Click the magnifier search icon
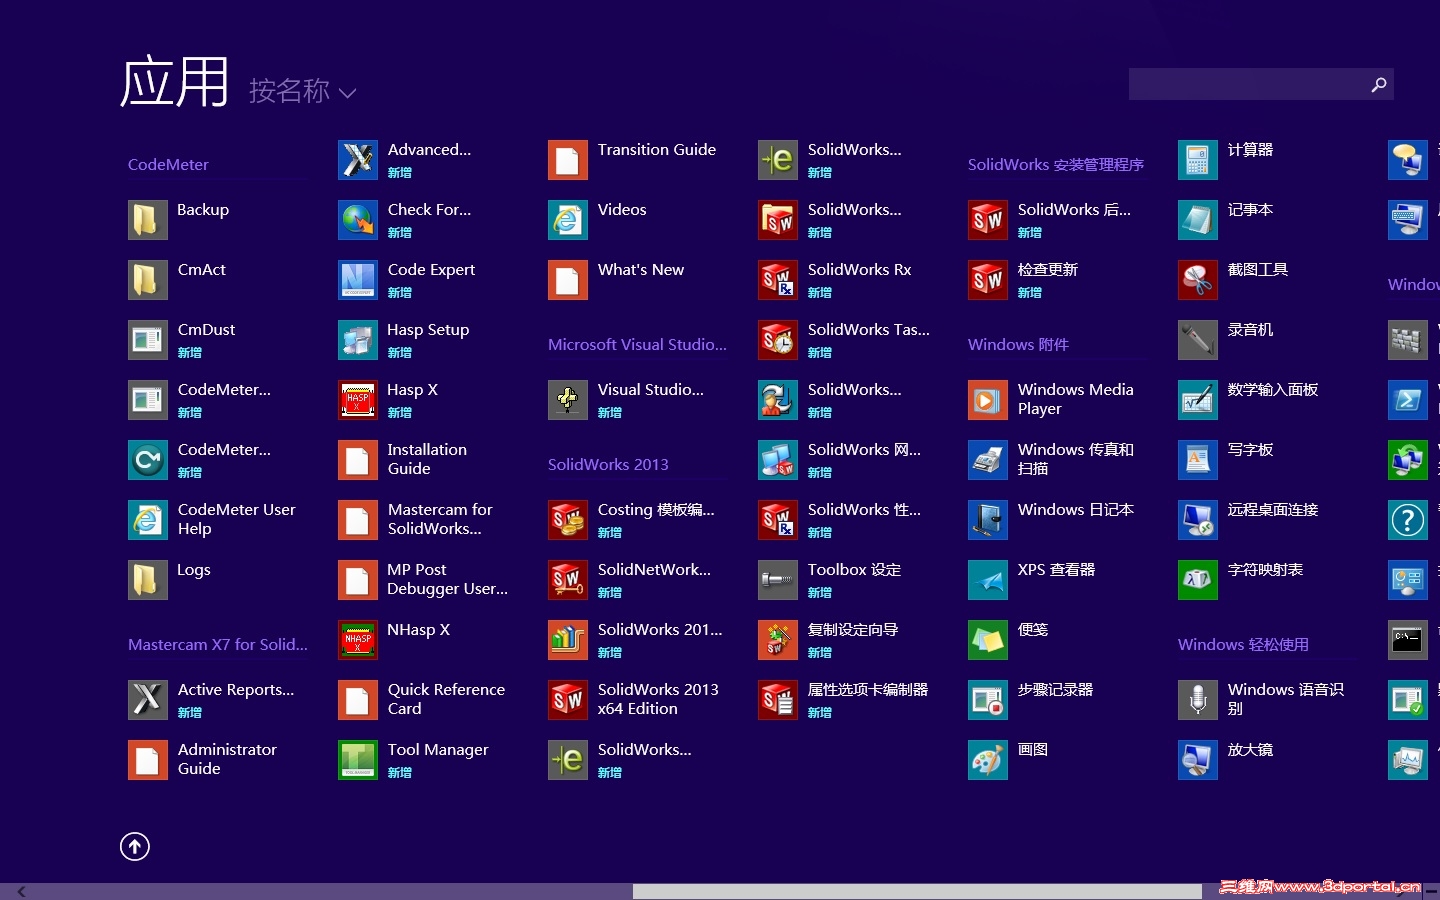1440x900 pixels. coord(1379,84)
